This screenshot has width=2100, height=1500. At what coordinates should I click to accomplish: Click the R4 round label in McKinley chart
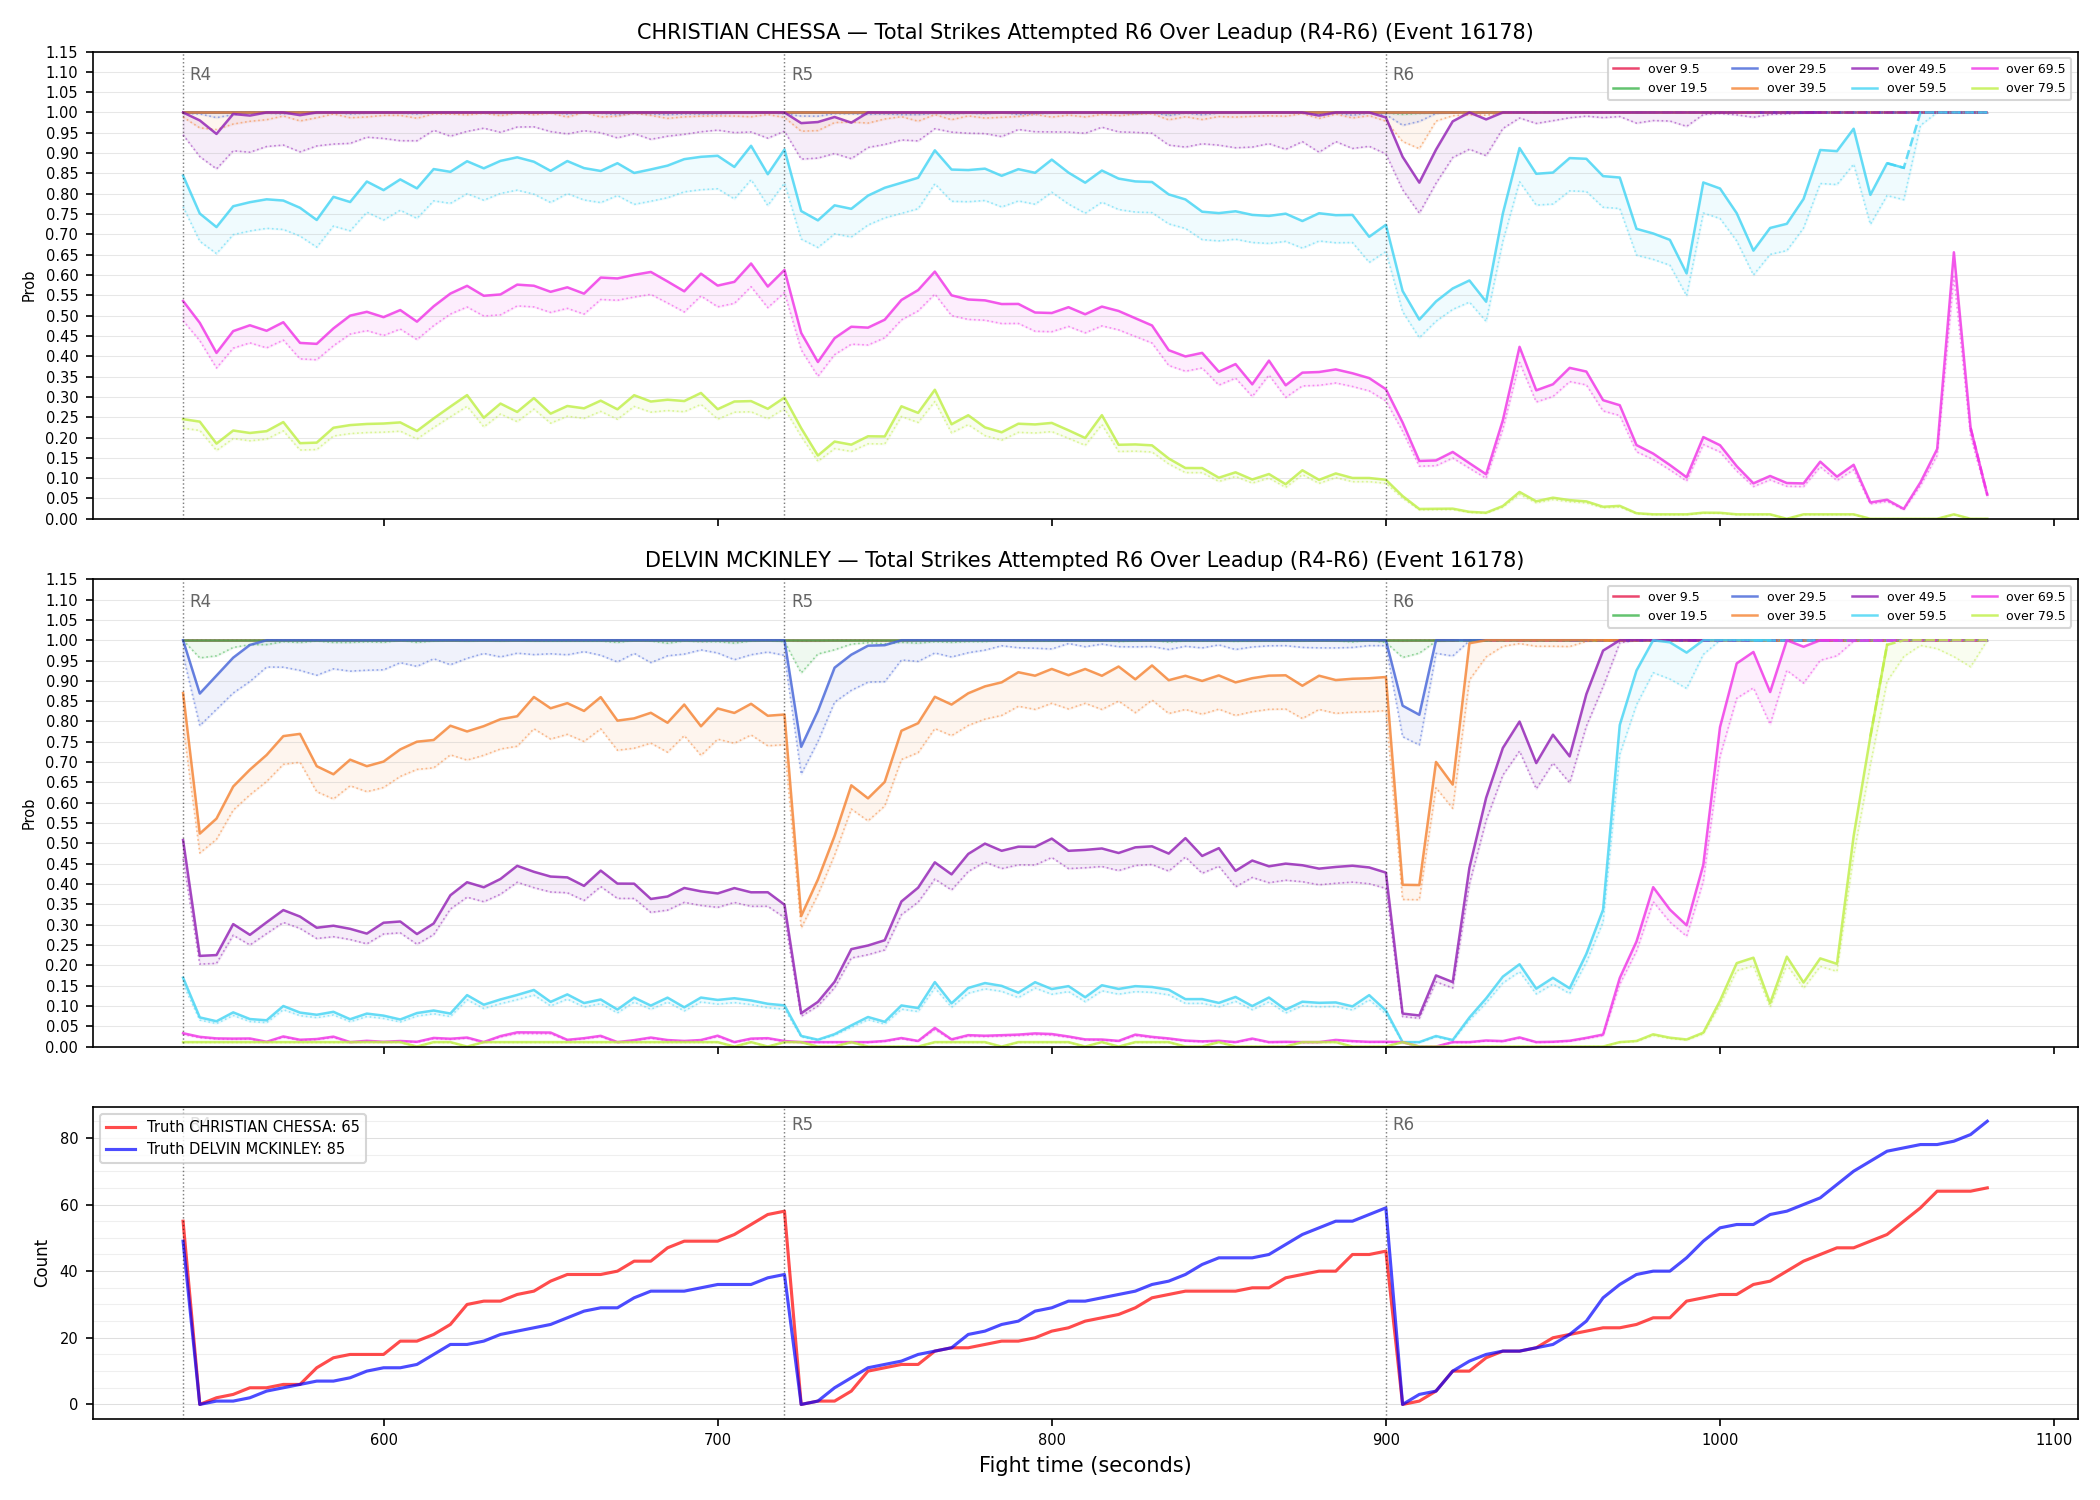(x=200, y=602)
